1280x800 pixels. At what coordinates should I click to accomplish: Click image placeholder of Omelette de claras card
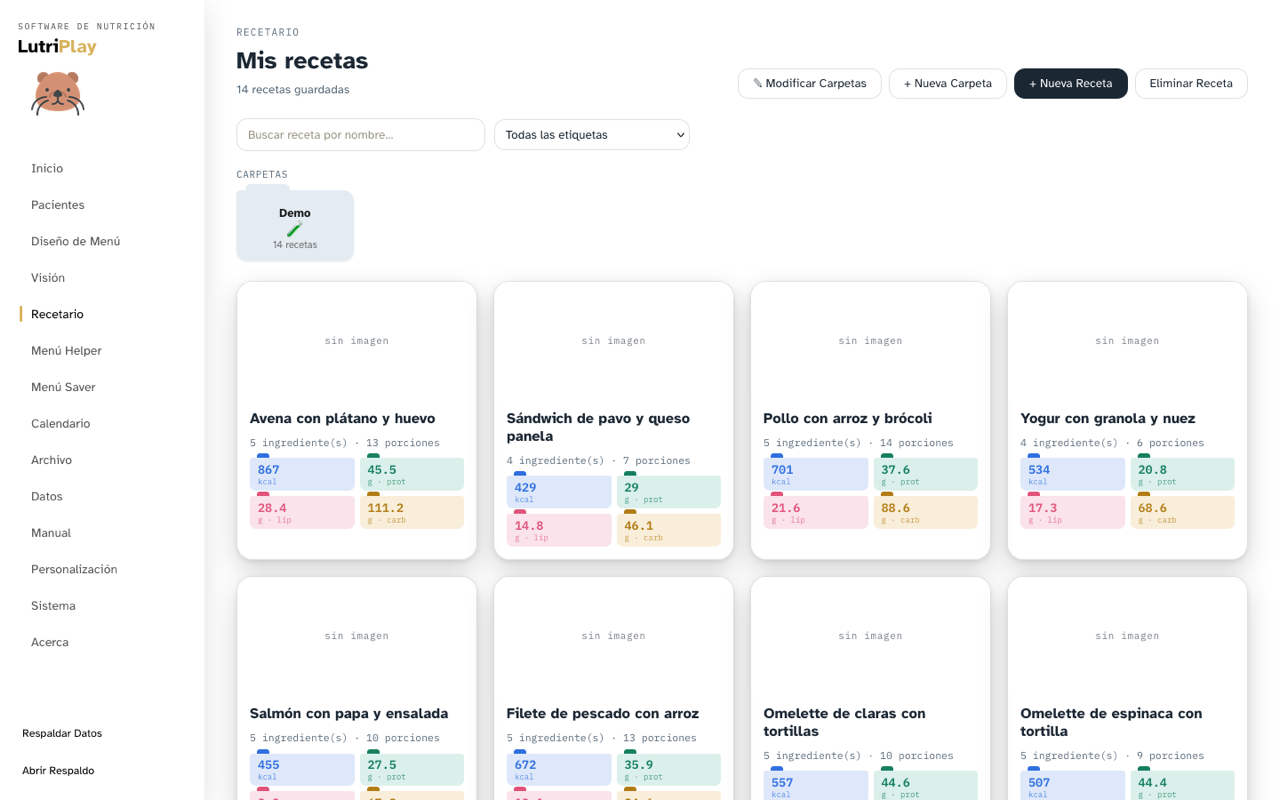tap(871, 635)
